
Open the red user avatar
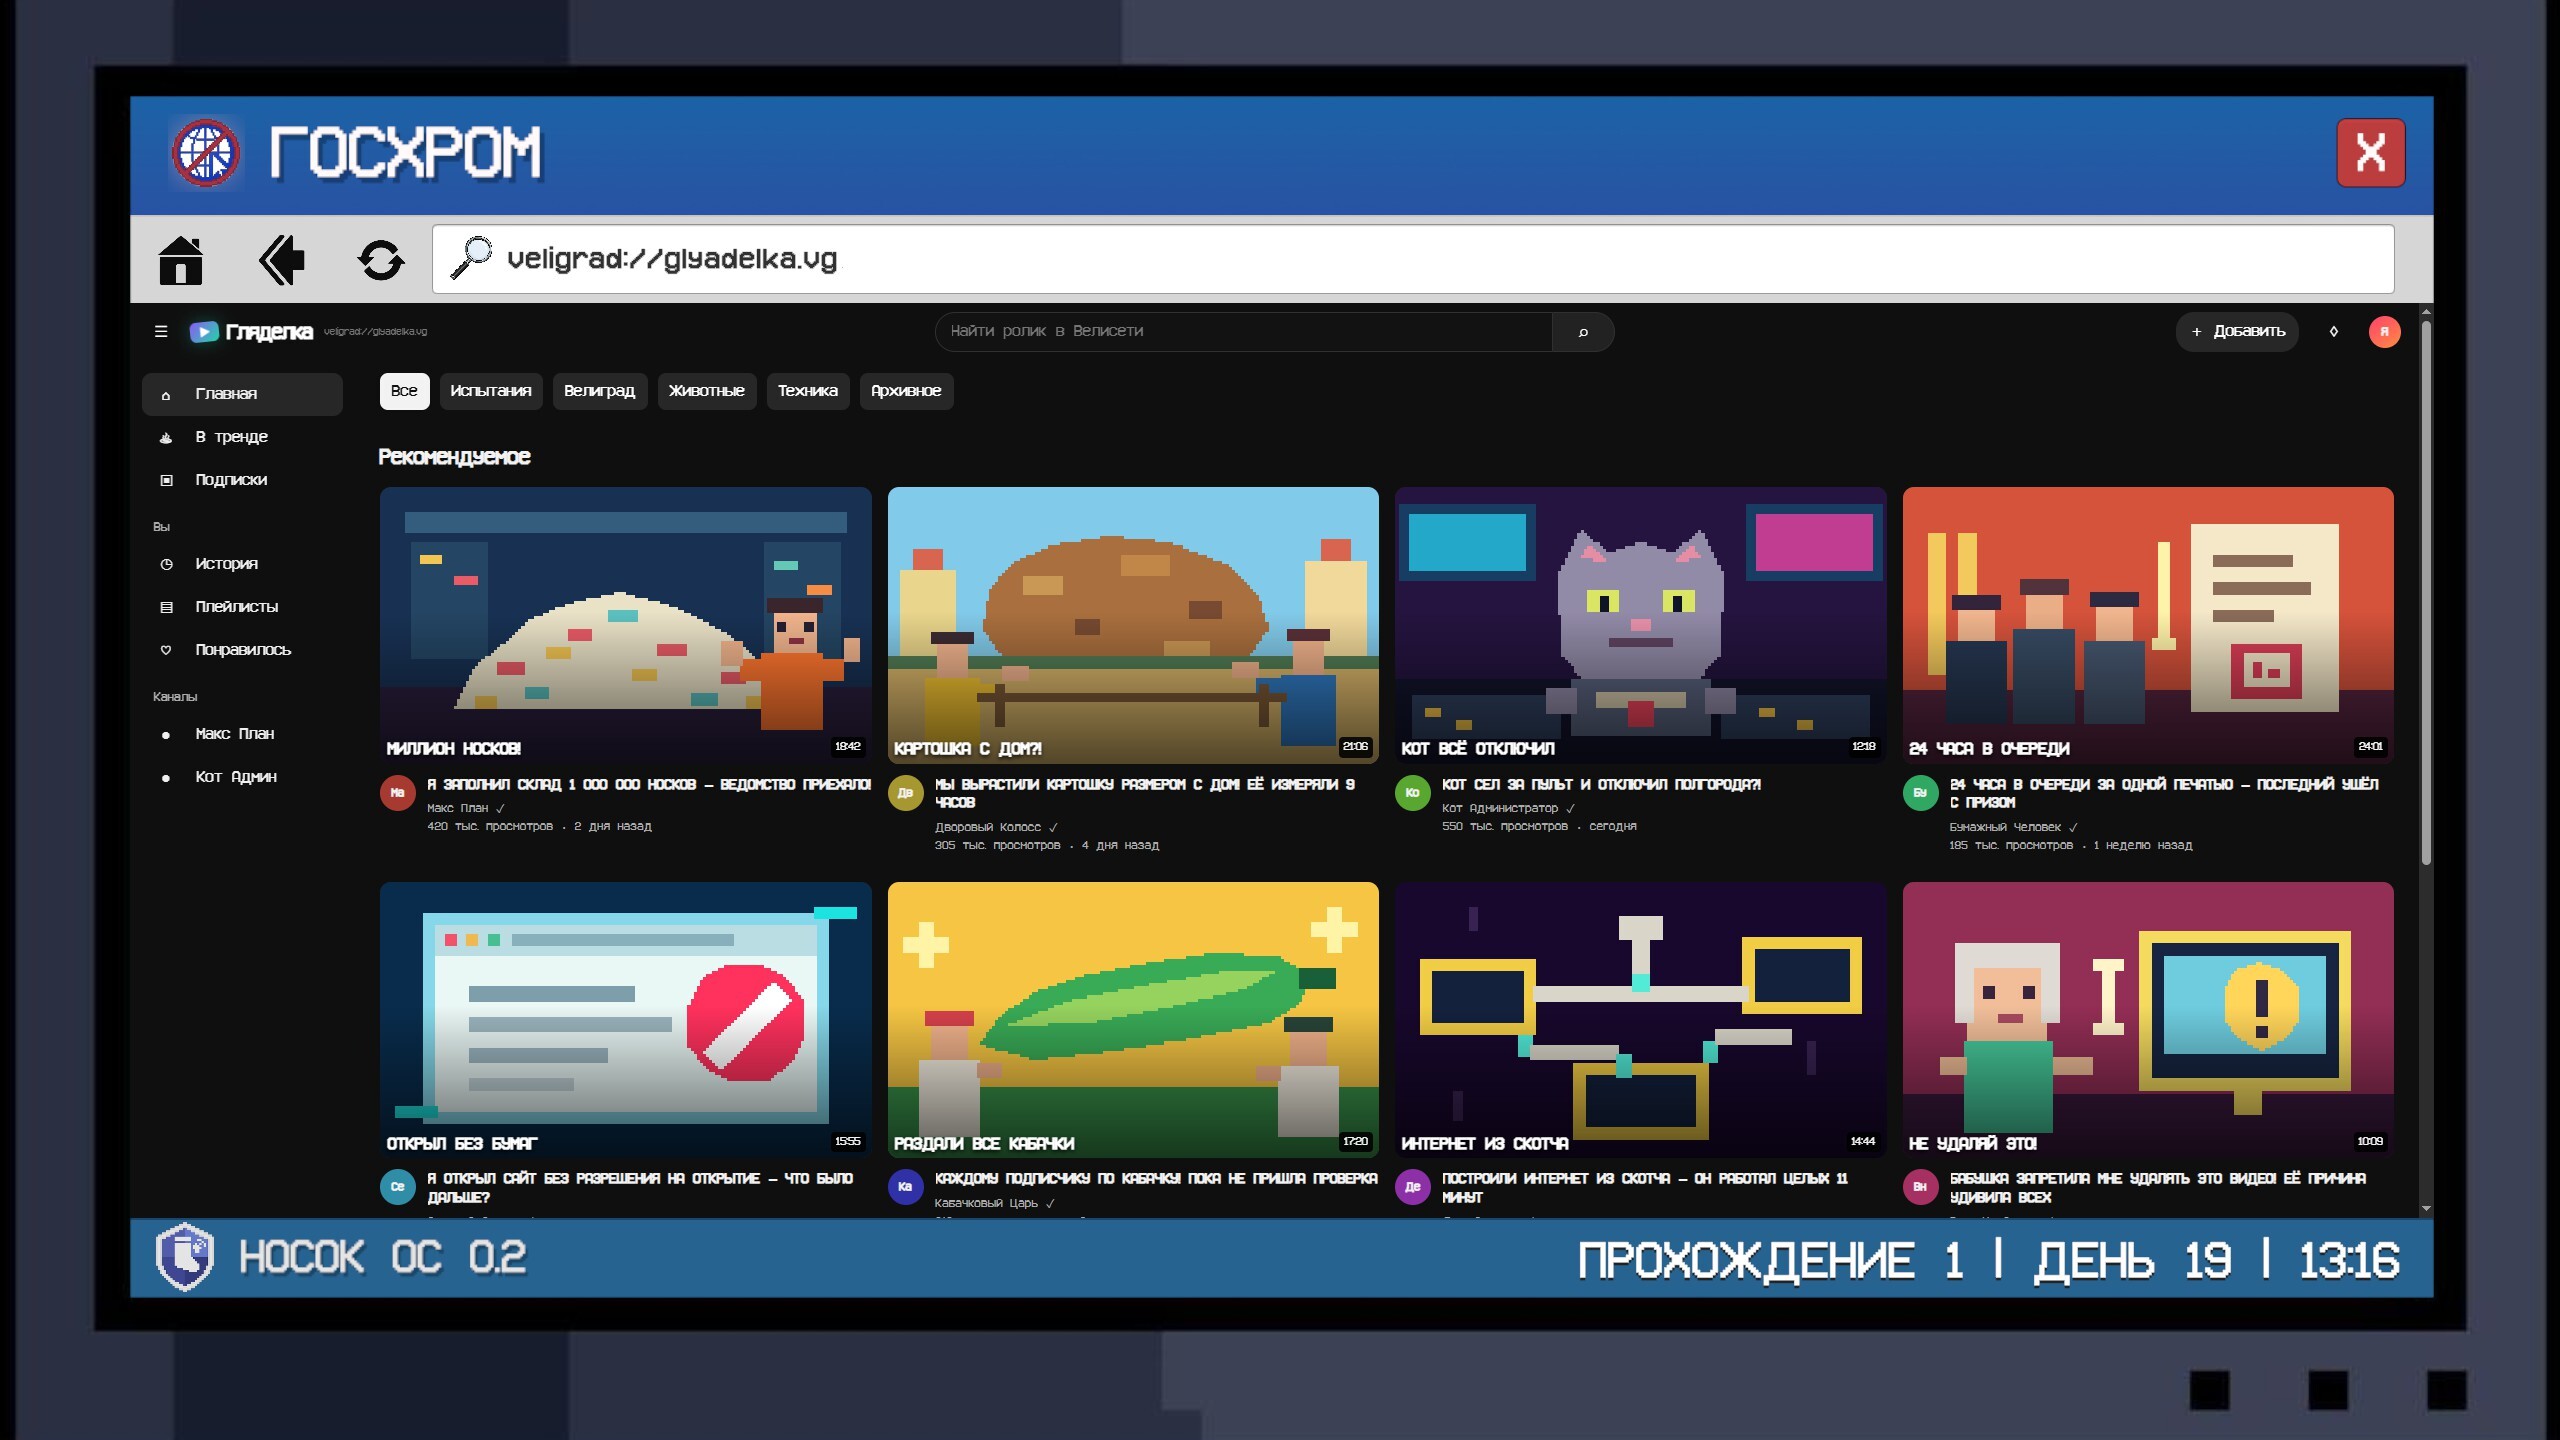click(x=2385, y=331)
